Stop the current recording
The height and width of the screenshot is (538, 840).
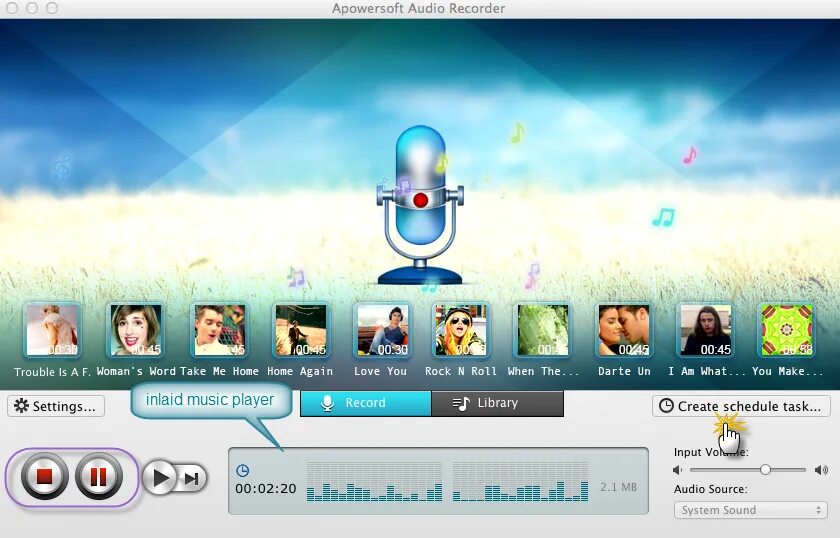tap(44, 476)
